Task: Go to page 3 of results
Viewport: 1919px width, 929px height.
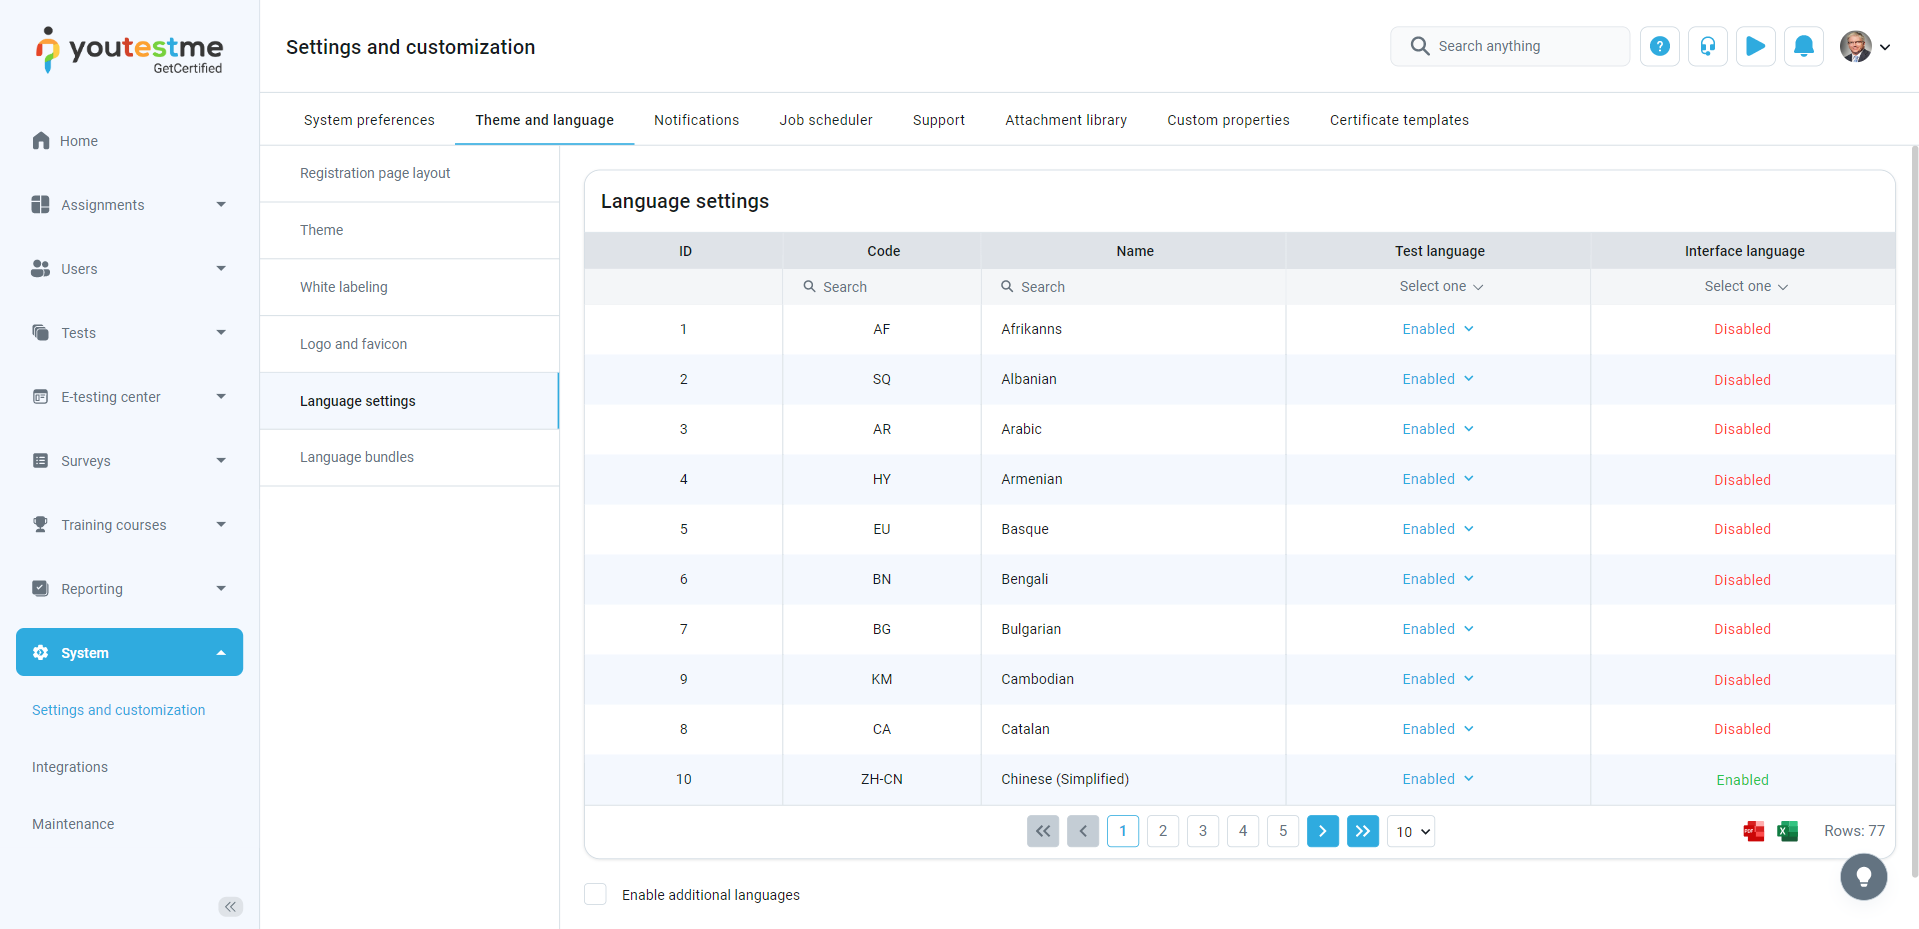Action: [1202, 831]
